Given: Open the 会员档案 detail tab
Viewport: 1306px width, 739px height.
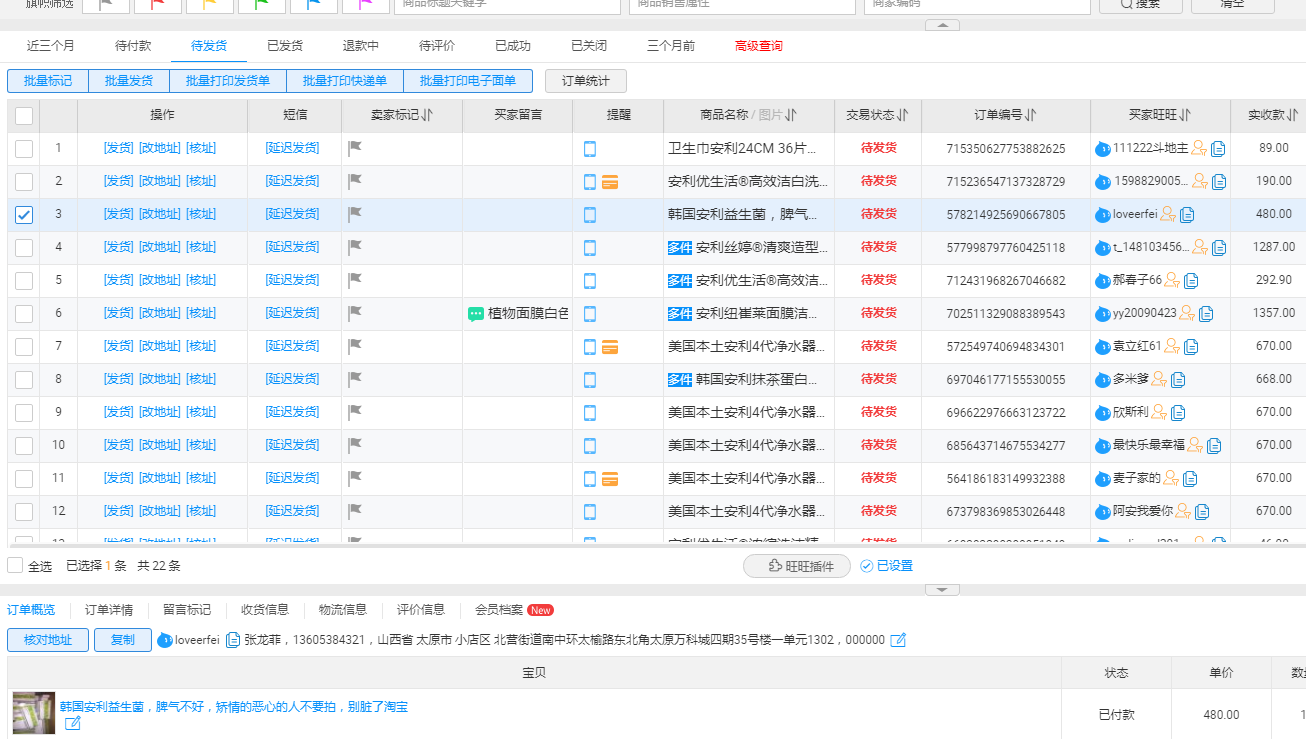Looking at the screenshot, I should click(499, 610).
